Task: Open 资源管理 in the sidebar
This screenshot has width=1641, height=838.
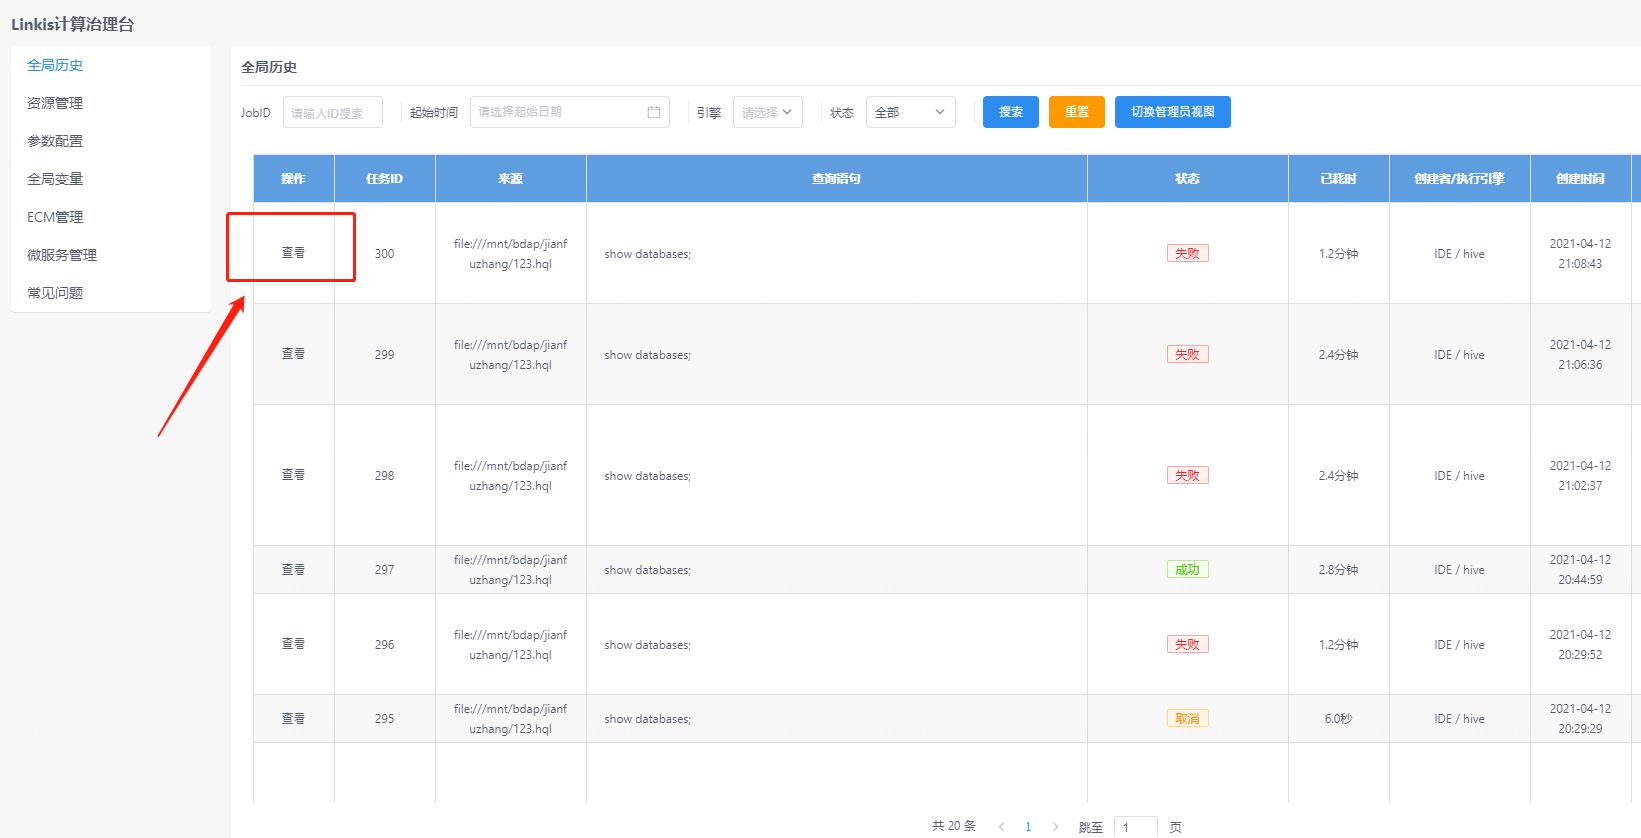Action: (x=55, y=103)
